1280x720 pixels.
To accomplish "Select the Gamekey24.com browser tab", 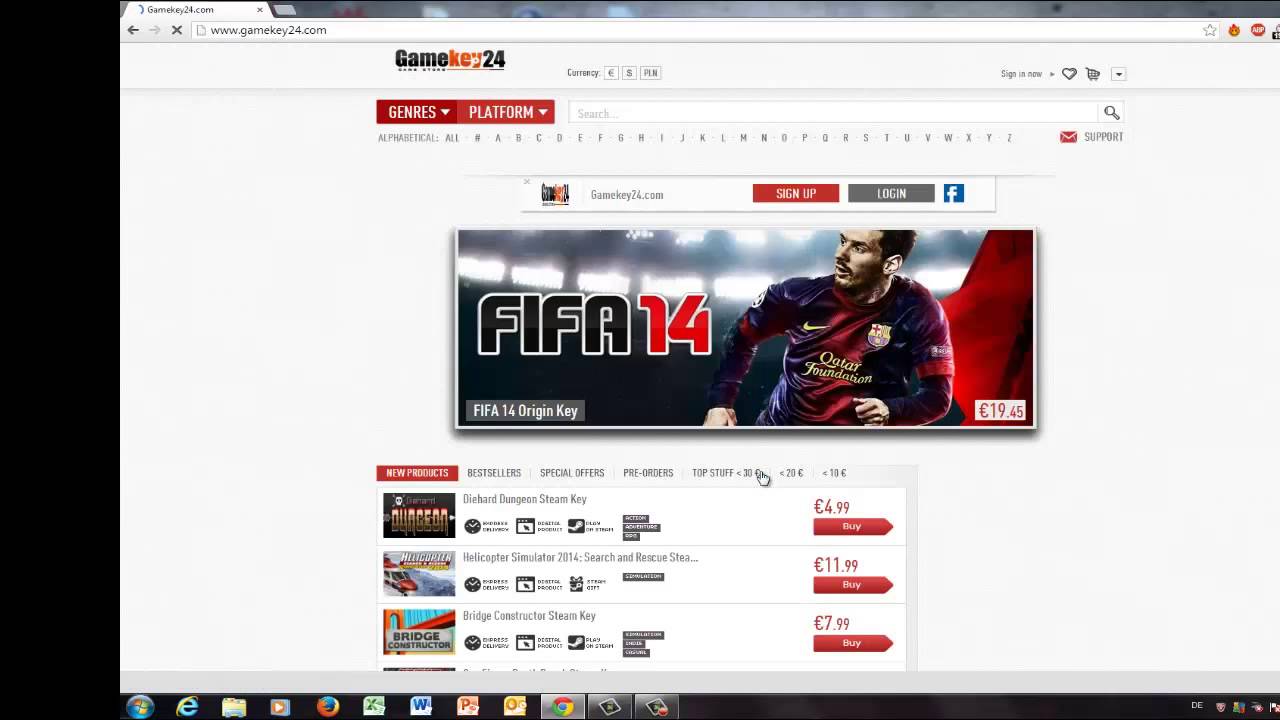I will 197,10.
